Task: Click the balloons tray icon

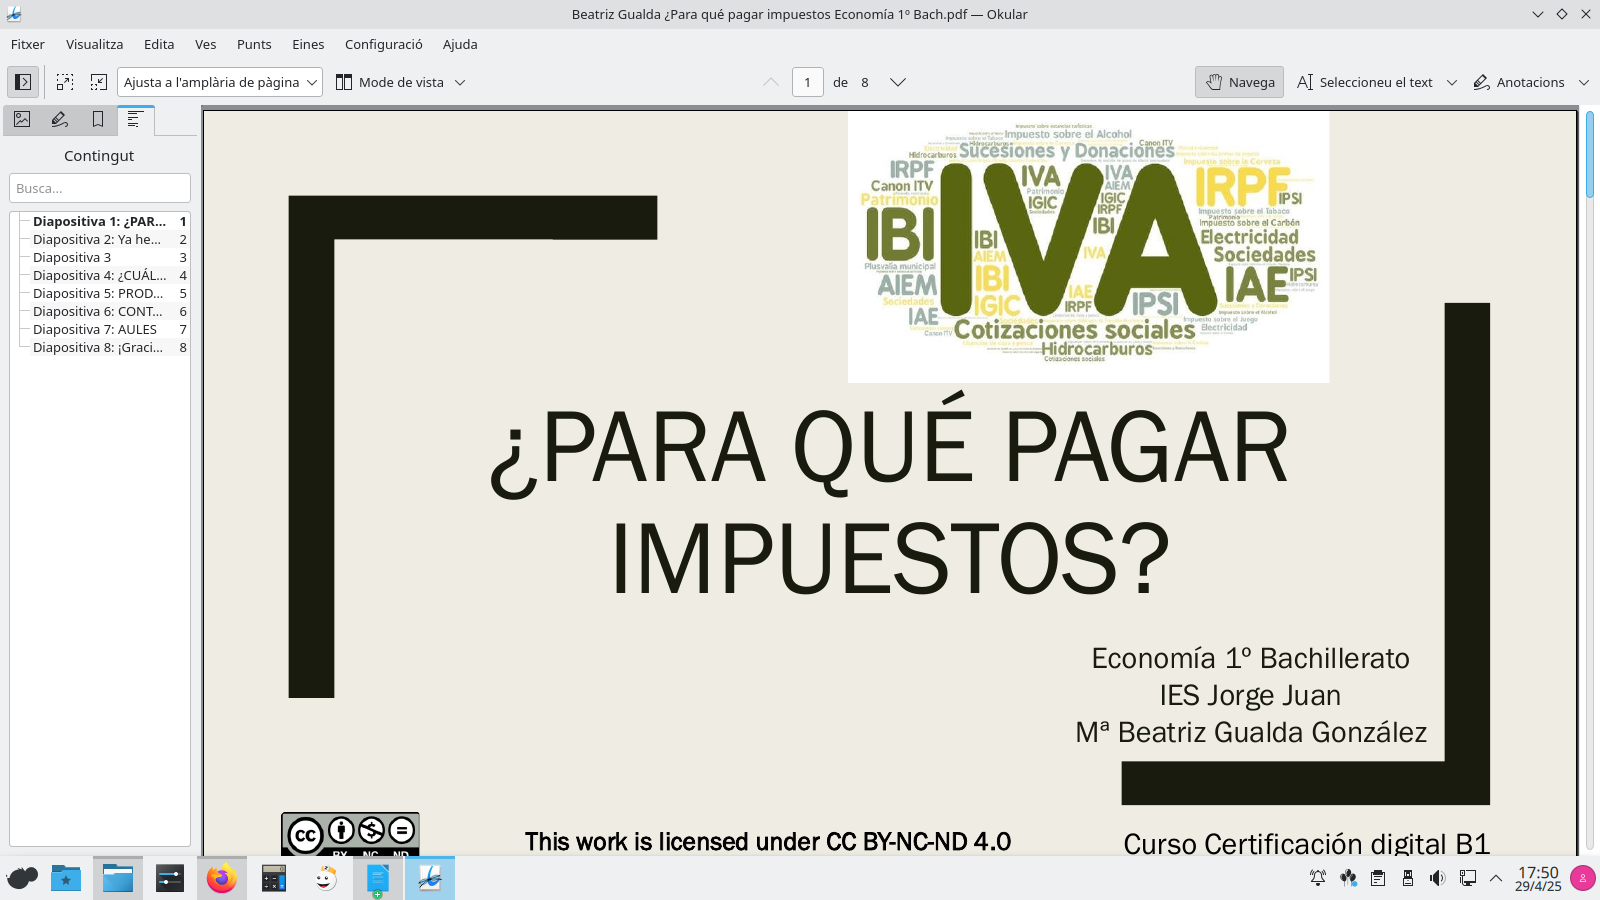Action: pos(1348,878)
